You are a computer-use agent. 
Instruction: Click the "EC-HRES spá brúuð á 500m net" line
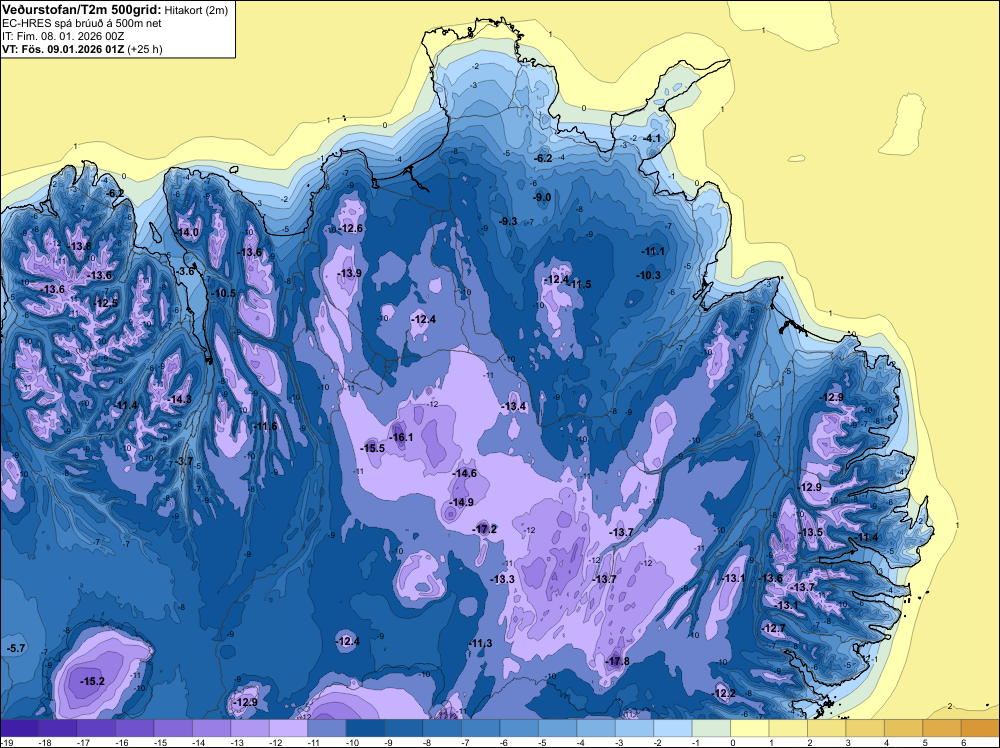pos(82,23)
